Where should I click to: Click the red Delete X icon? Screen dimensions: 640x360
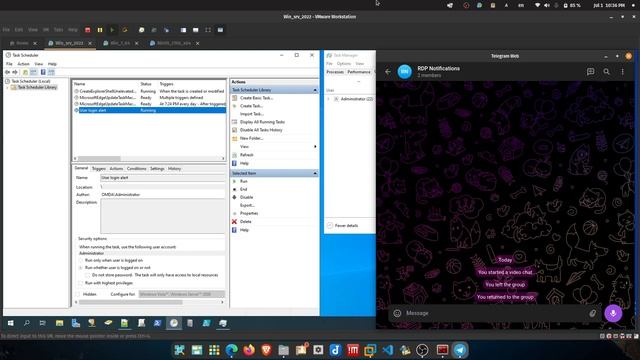(234, 222)
